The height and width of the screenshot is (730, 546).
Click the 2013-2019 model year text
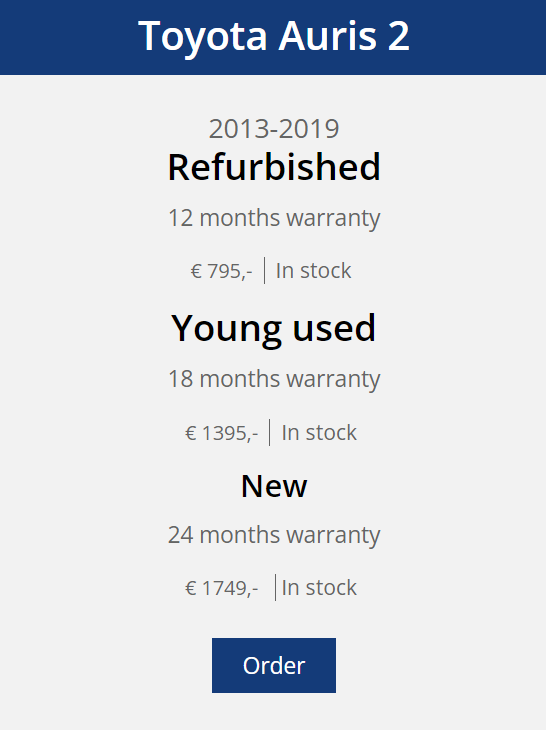pyautogui.click(x=274, y=128)
